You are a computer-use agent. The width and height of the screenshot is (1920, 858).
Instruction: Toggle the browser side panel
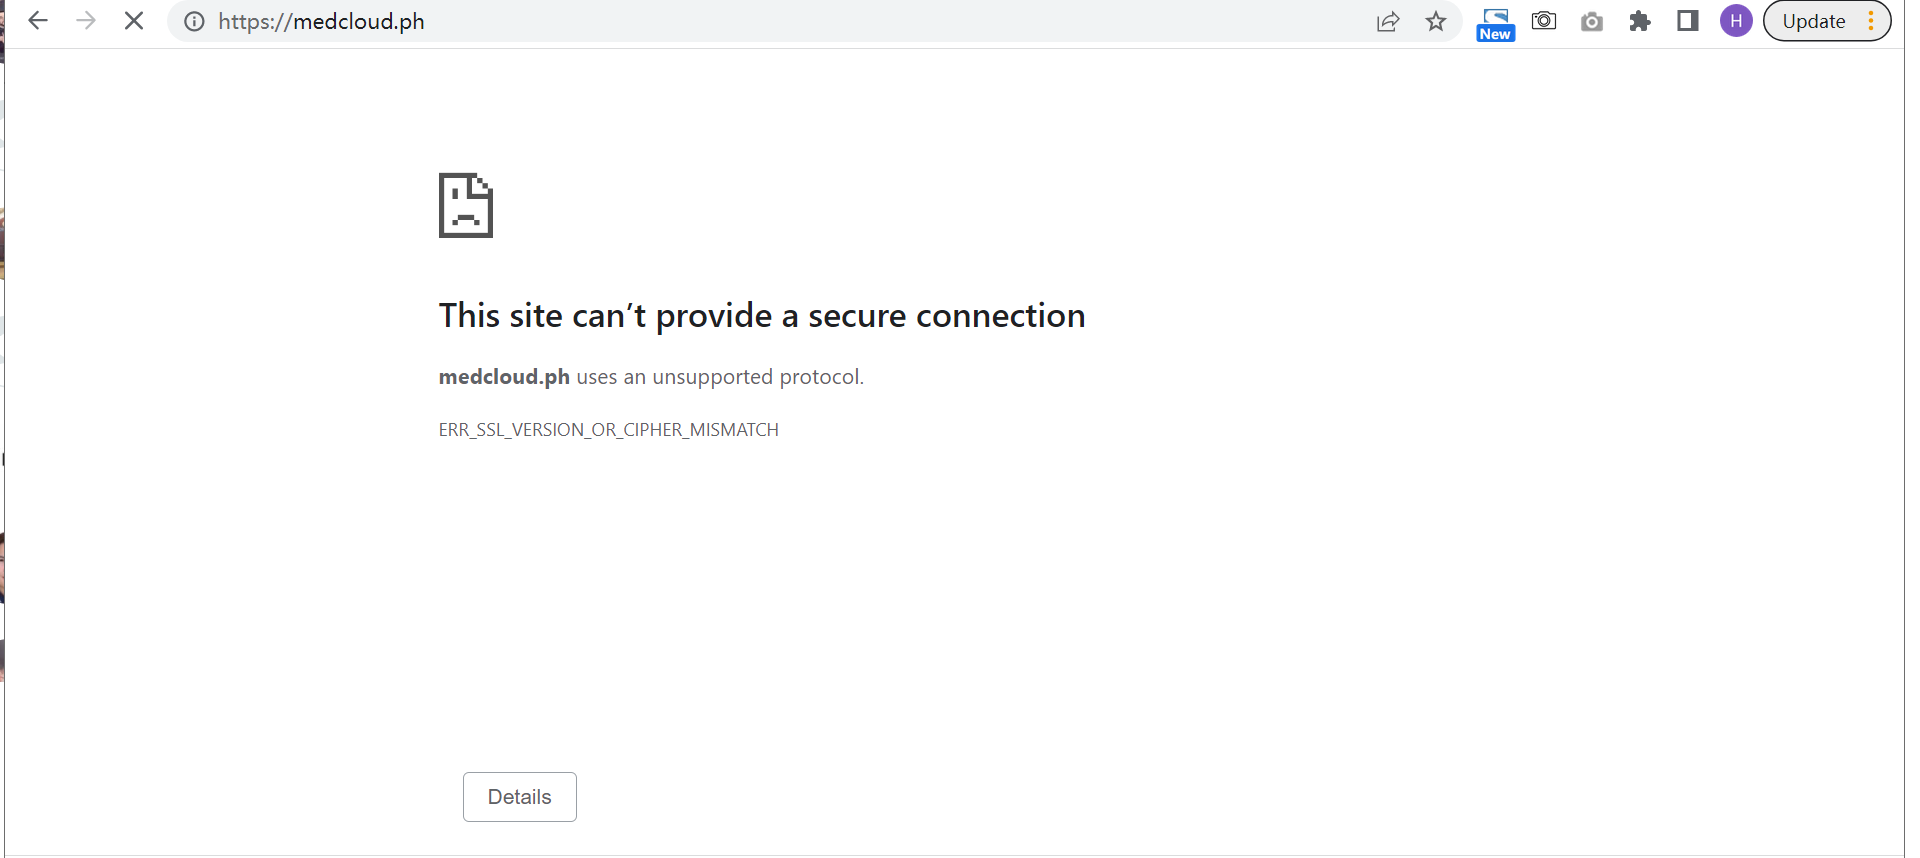point(1688,21)
